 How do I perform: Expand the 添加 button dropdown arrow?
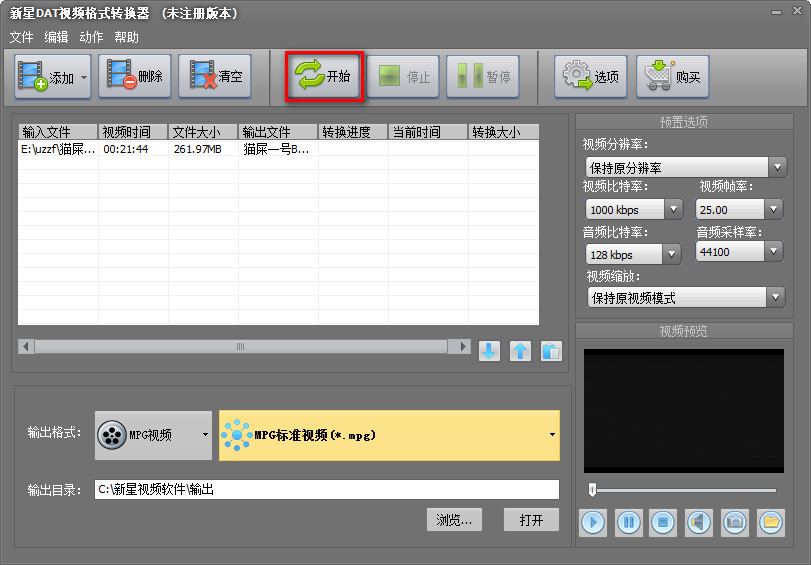pos(84,77)
